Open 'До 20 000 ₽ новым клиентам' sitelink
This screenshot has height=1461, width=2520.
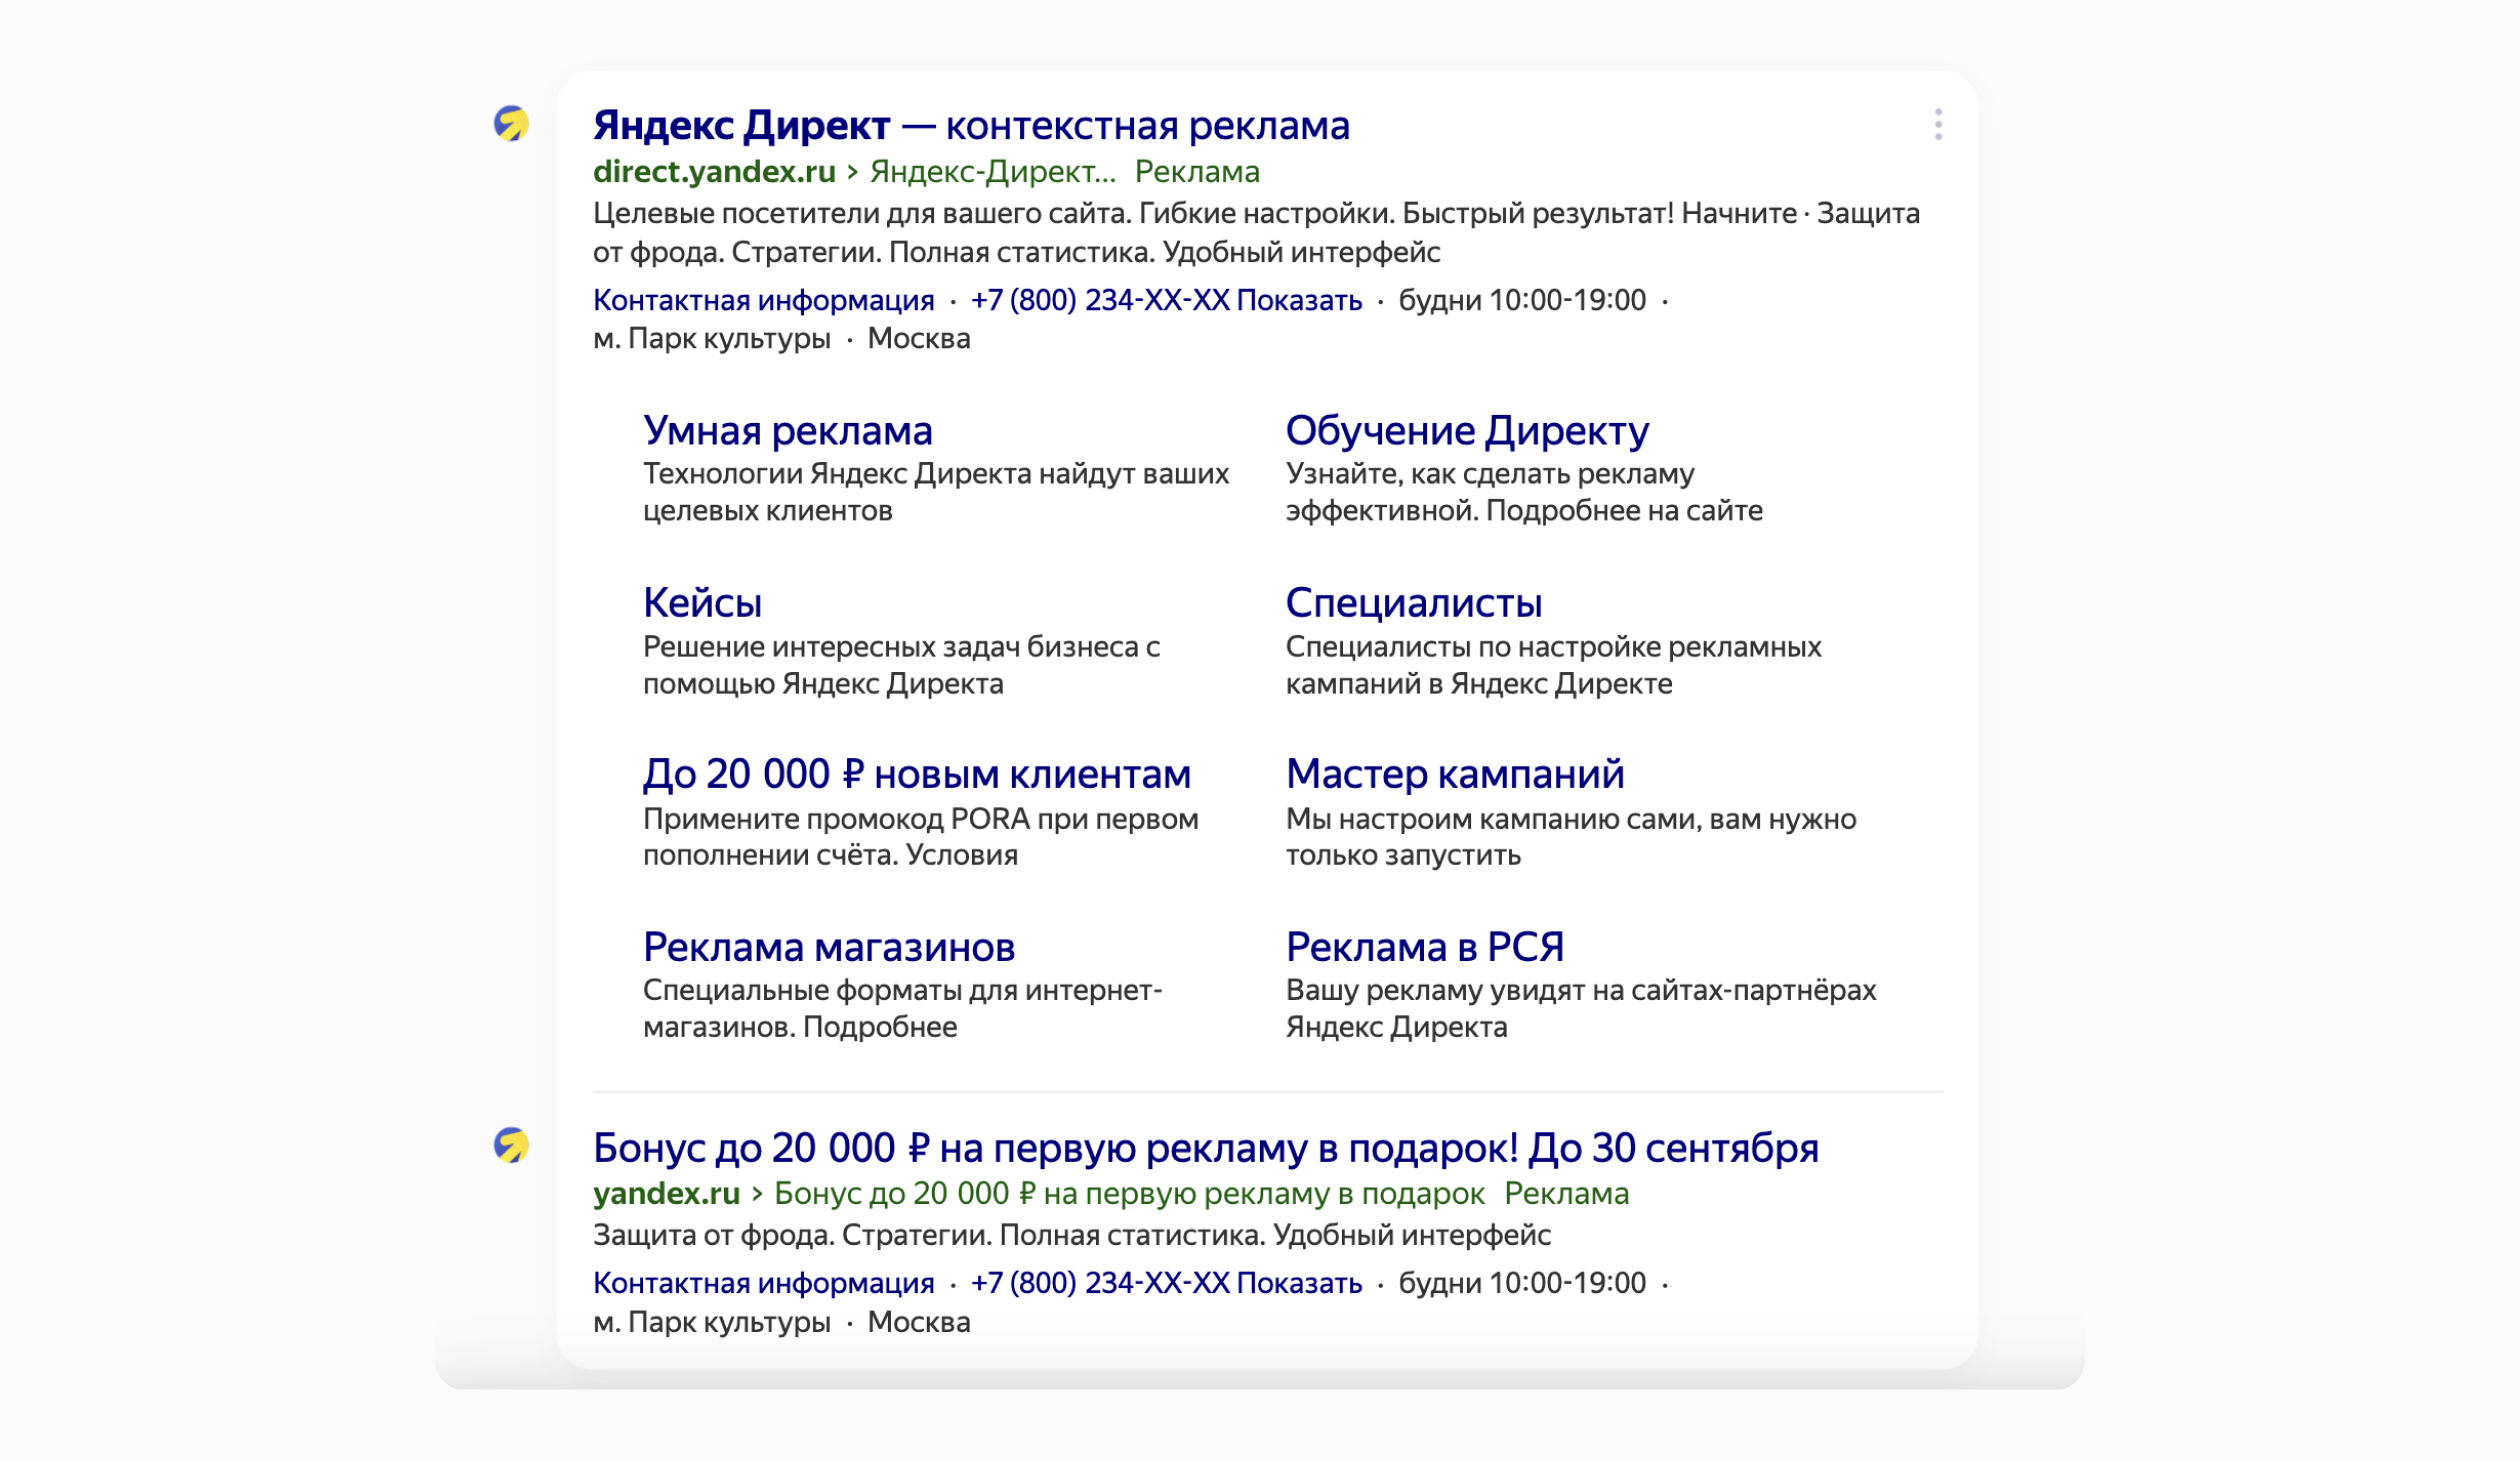click(x=917, y=774)
